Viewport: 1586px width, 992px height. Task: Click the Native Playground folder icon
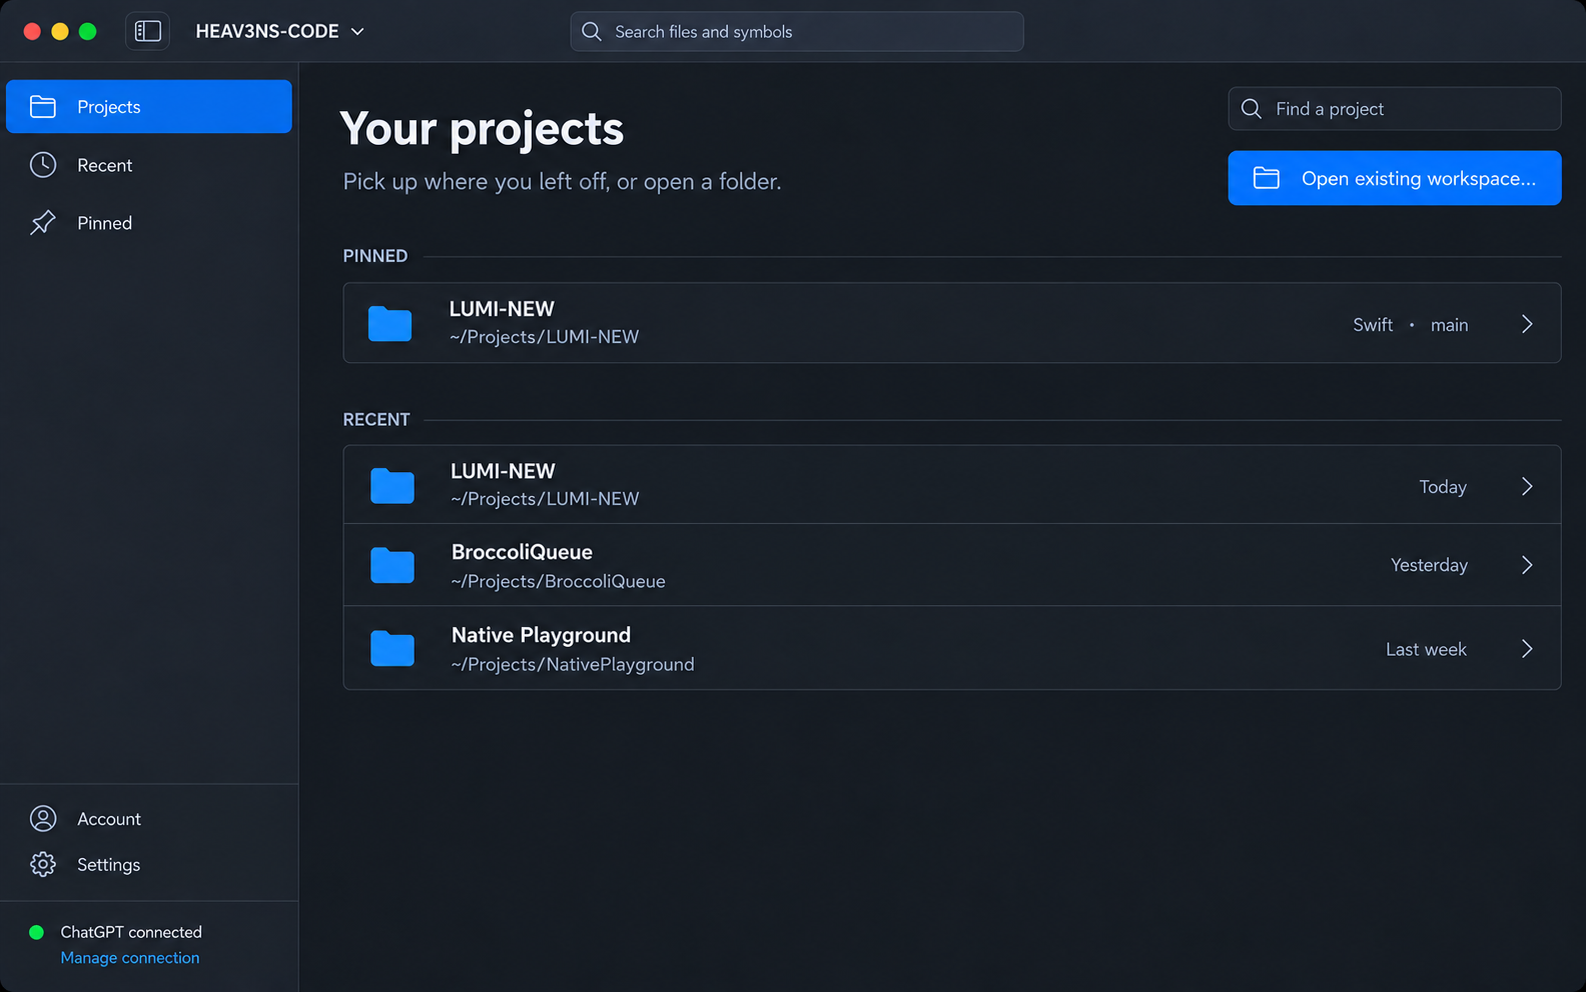[x=392, y=649]
